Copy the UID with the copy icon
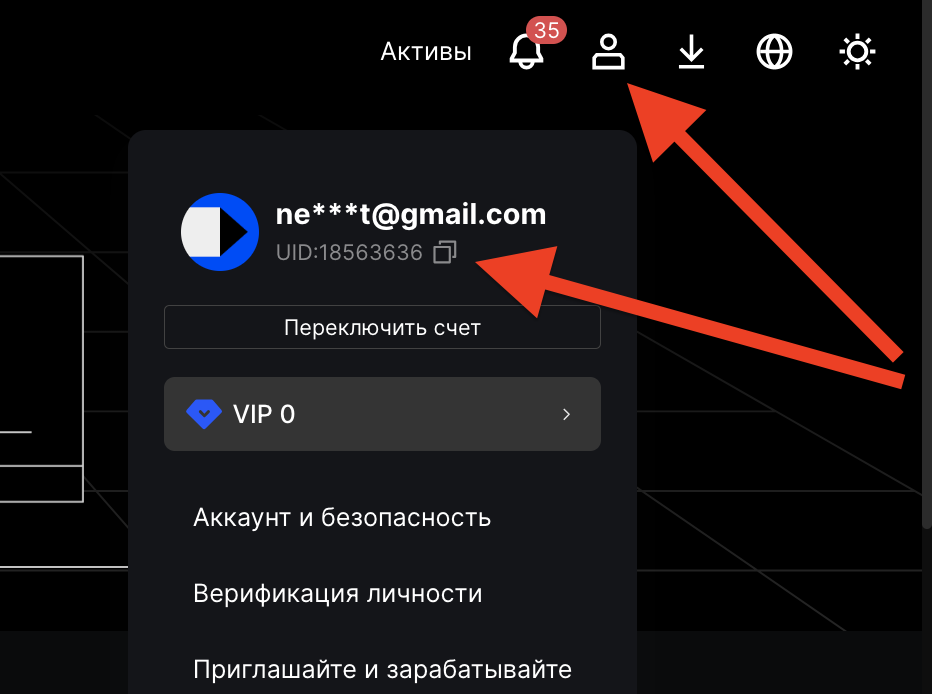Image resolution: width=932 pixels, height=694 pixels. [445, 252]
